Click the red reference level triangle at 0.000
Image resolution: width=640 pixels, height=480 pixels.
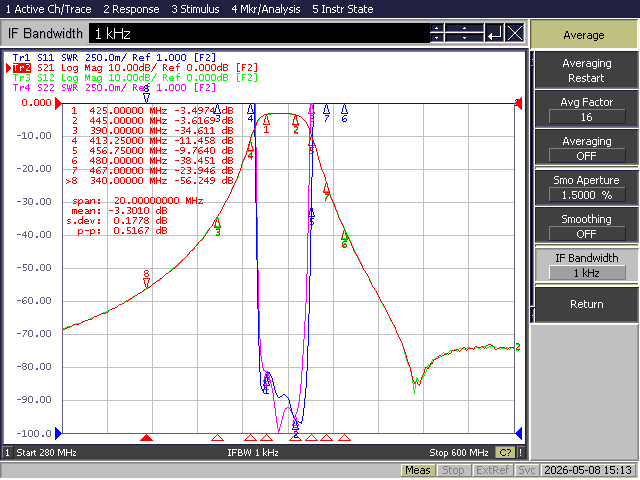[58, 103]
